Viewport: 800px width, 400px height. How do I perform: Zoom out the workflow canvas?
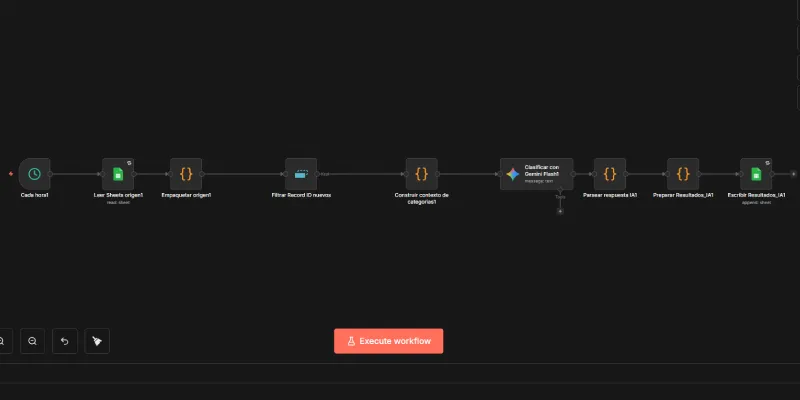pos(32,341)
